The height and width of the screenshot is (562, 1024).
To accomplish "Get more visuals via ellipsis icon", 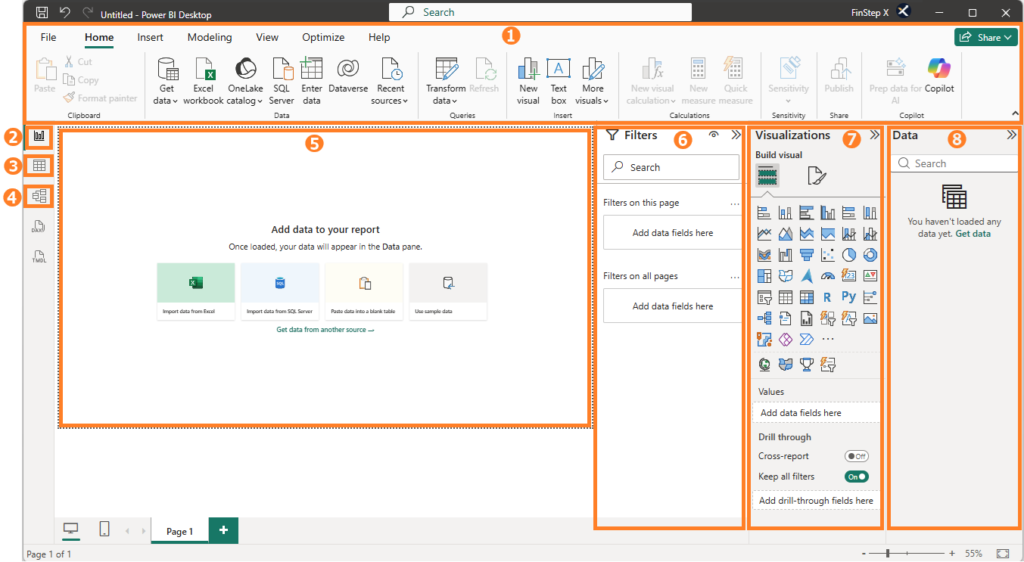I will pyautogui.click(x=827, y=339).
